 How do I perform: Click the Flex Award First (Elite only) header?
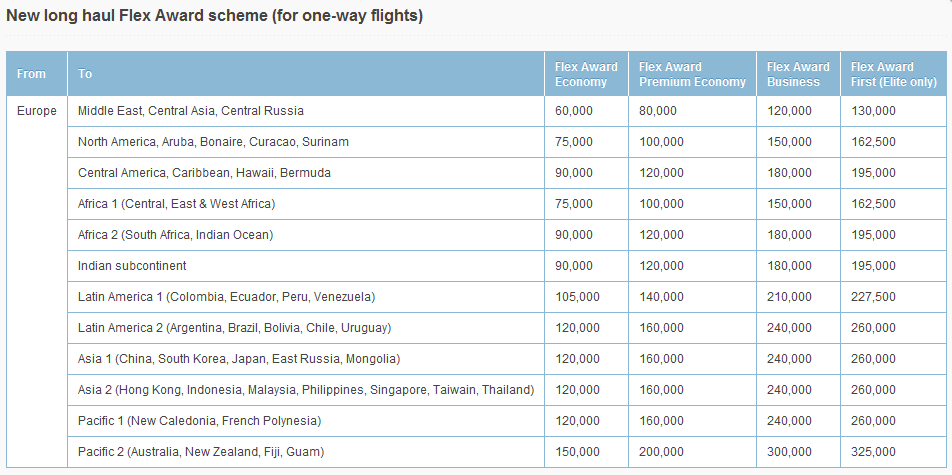(893, 74)
